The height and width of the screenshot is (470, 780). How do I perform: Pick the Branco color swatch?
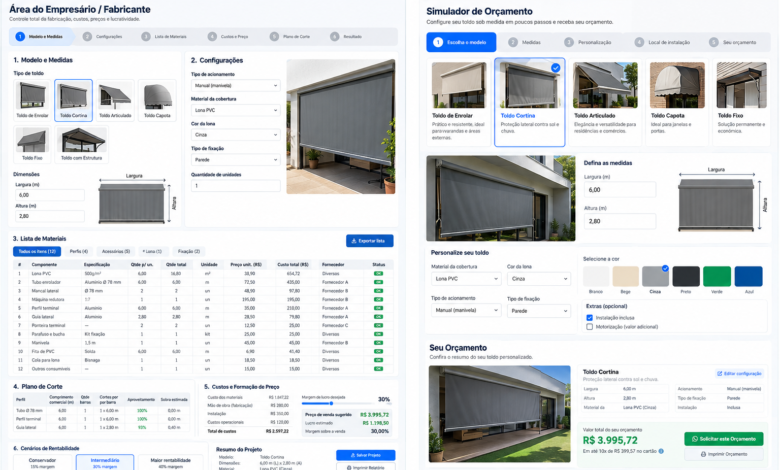pos(596,277)
